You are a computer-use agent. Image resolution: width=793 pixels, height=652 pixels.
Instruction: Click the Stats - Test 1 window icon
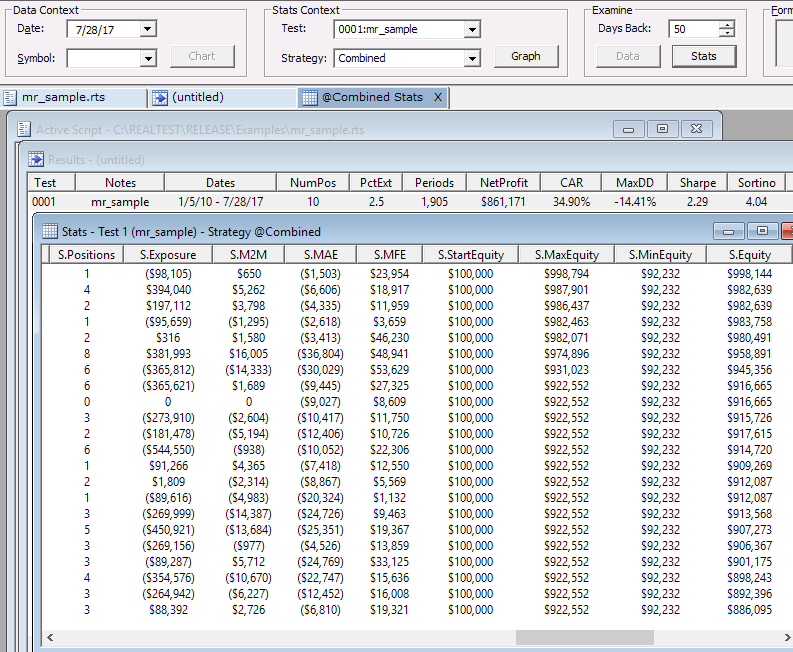coord(50,231)
